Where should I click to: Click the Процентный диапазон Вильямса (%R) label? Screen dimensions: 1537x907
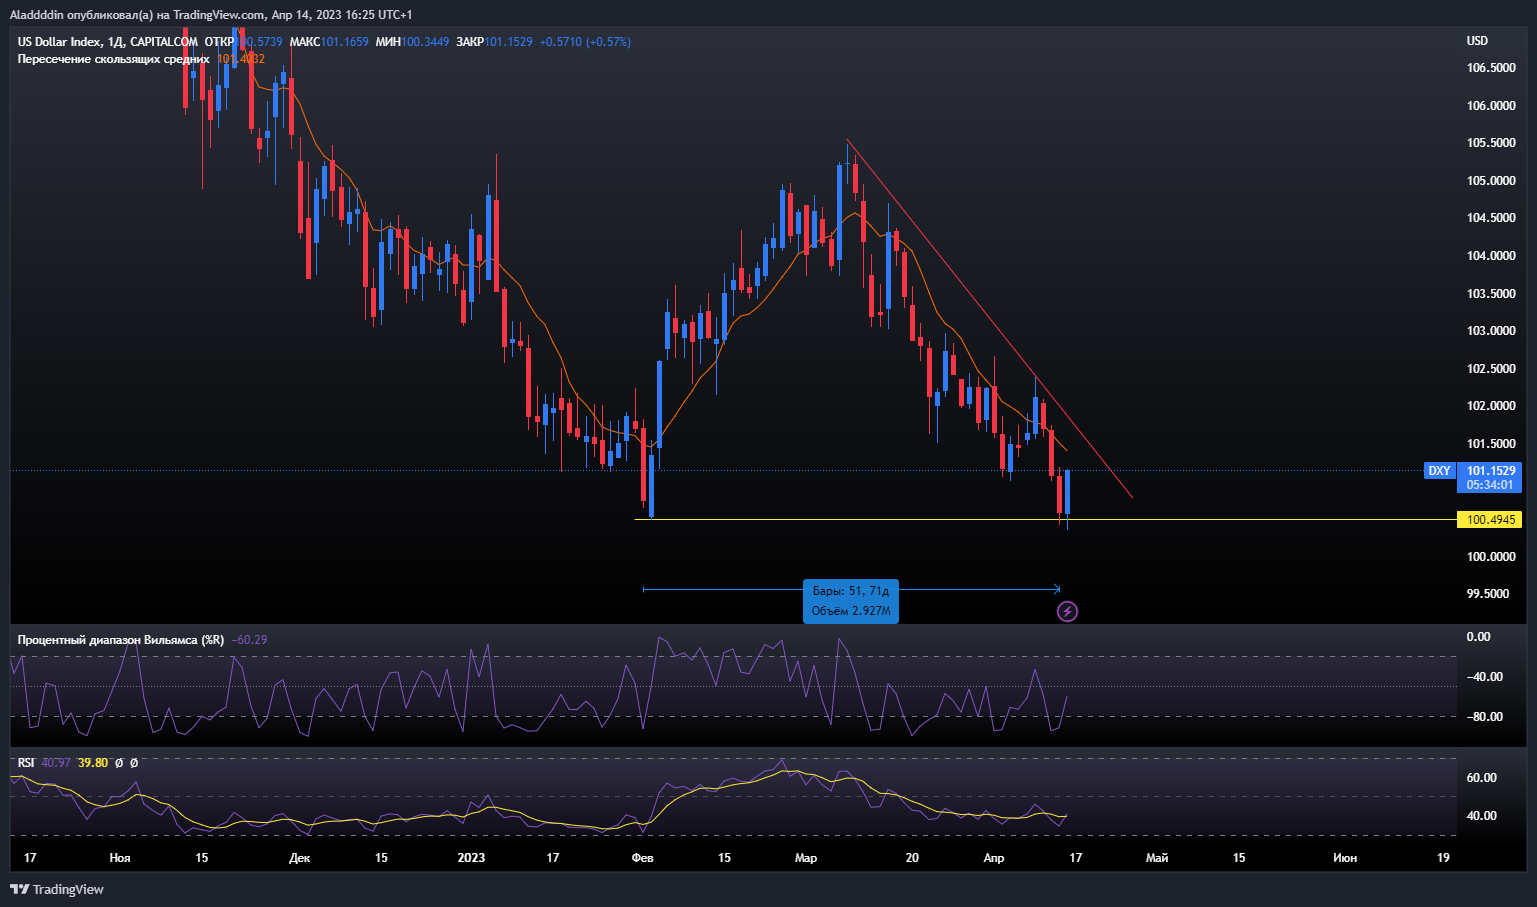[121, 640]
